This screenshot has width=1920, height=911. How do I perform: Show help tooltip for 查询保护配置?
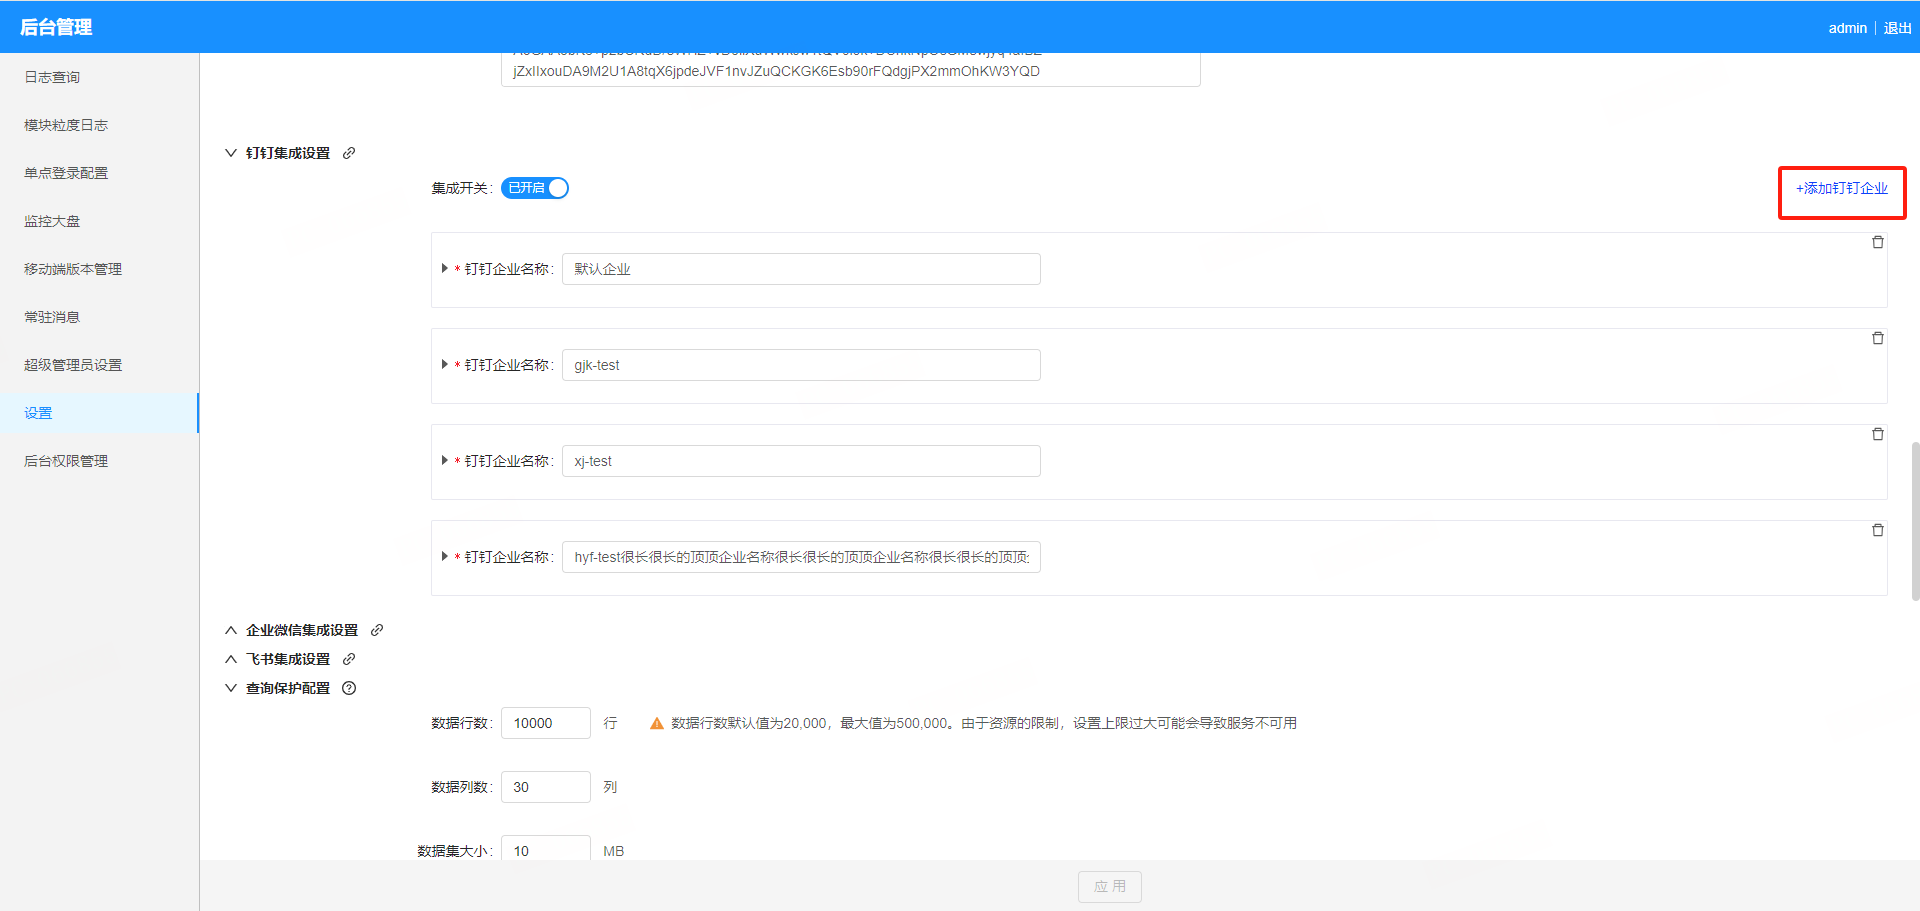pyautogui.click(x=349, y=688)
